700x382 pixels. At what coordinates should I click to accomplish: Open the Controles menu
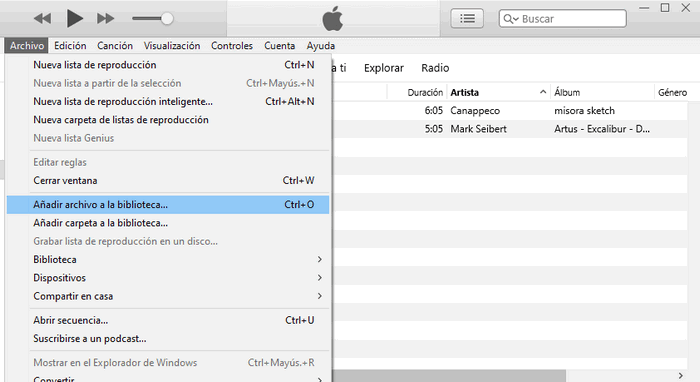(x=232, y=46)
